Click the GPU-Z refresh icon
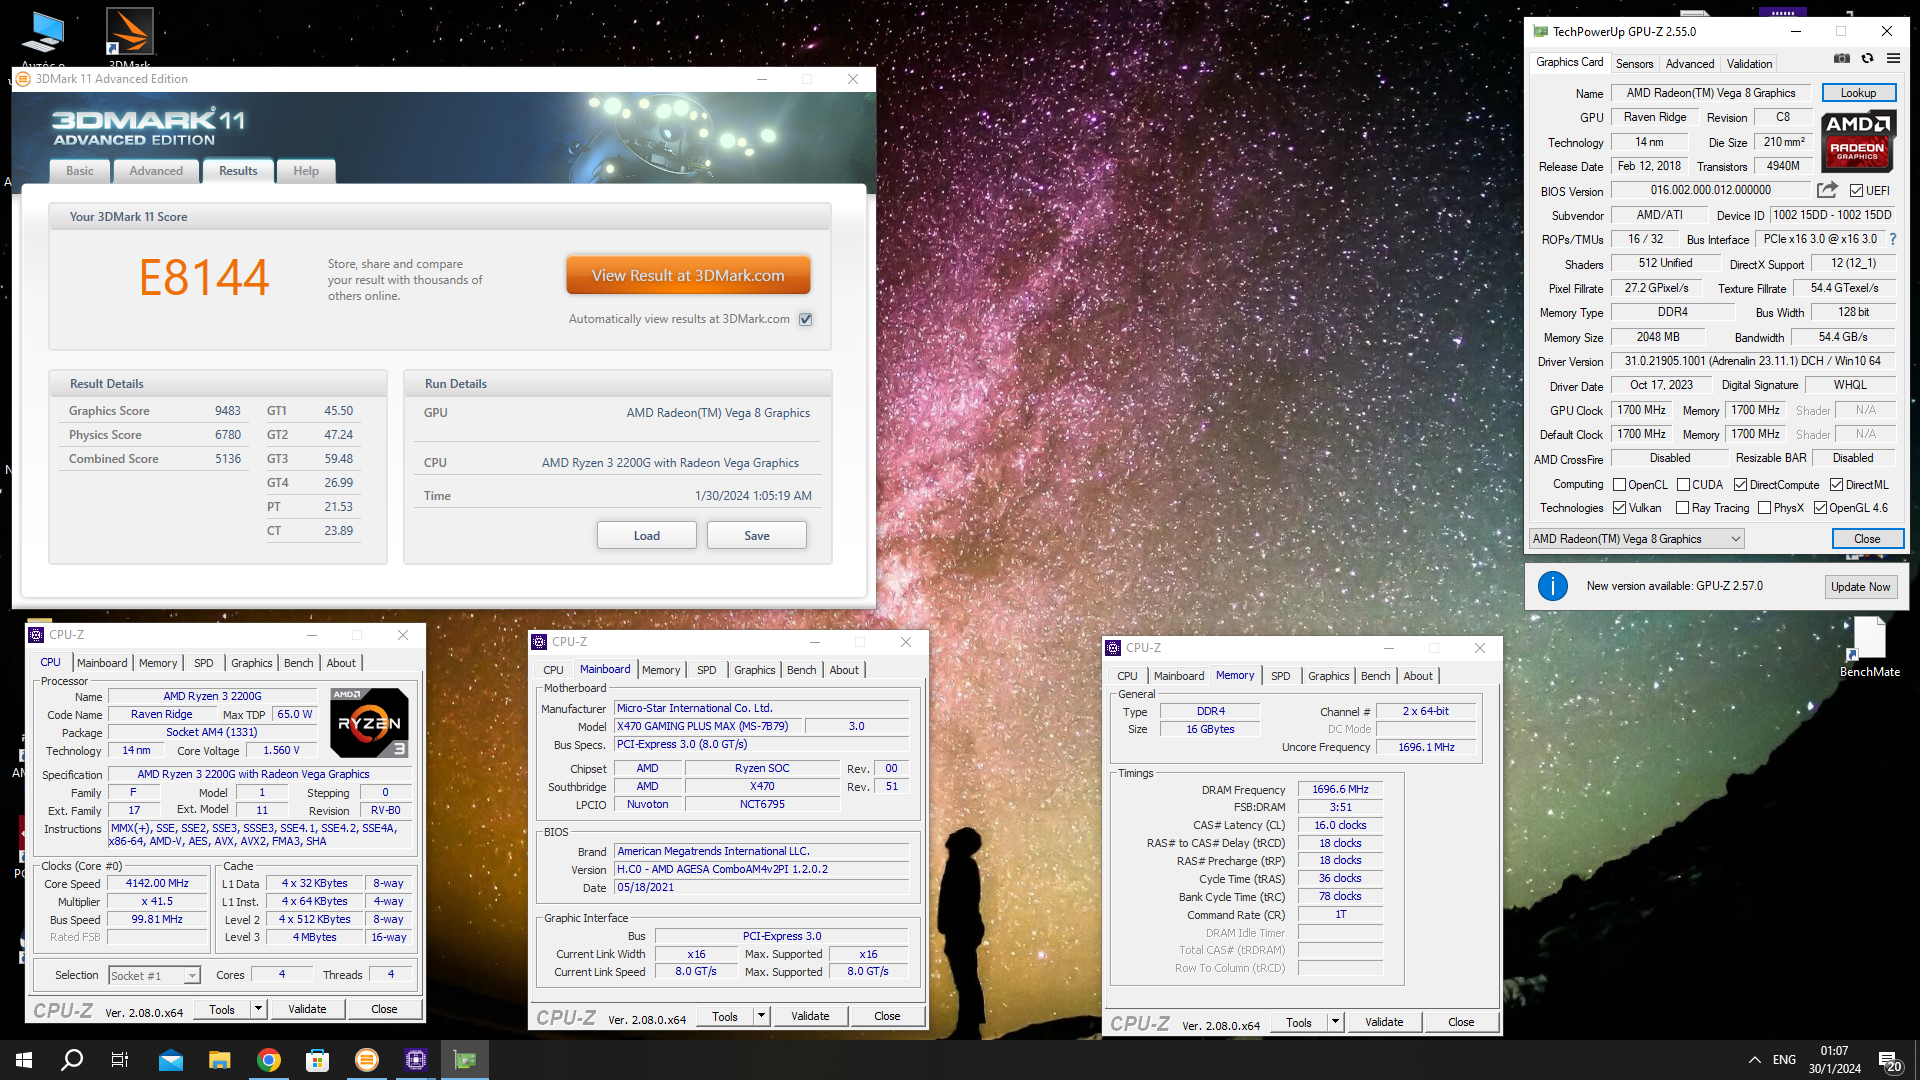The width and height of the screenshot is (1920, 1080). point(1867,60)
